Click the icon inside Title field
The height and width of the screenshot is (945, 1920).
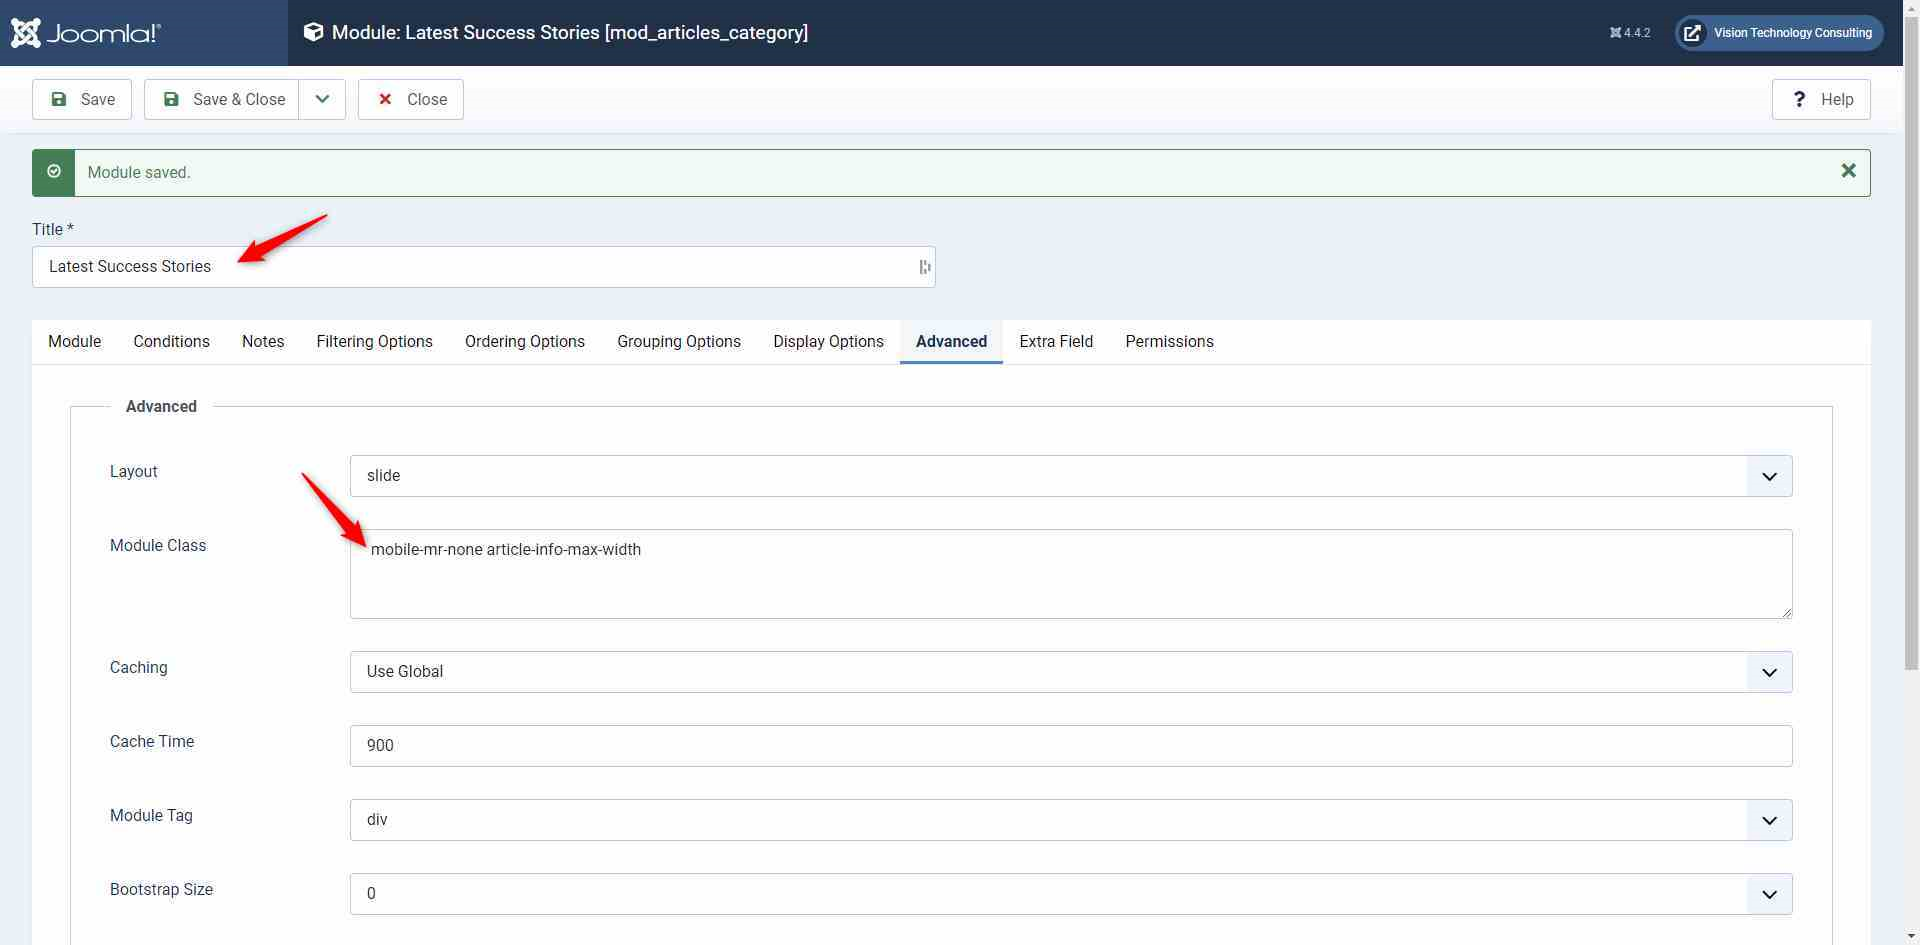pyautogui.click(x=924, y=267)
